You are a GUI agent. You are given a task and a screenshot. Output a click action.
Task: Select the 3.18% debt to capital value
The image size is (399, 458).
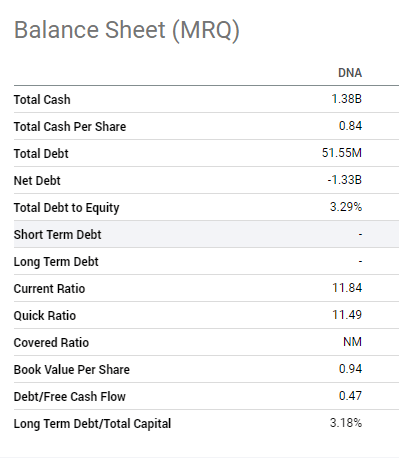click(346, 423)
